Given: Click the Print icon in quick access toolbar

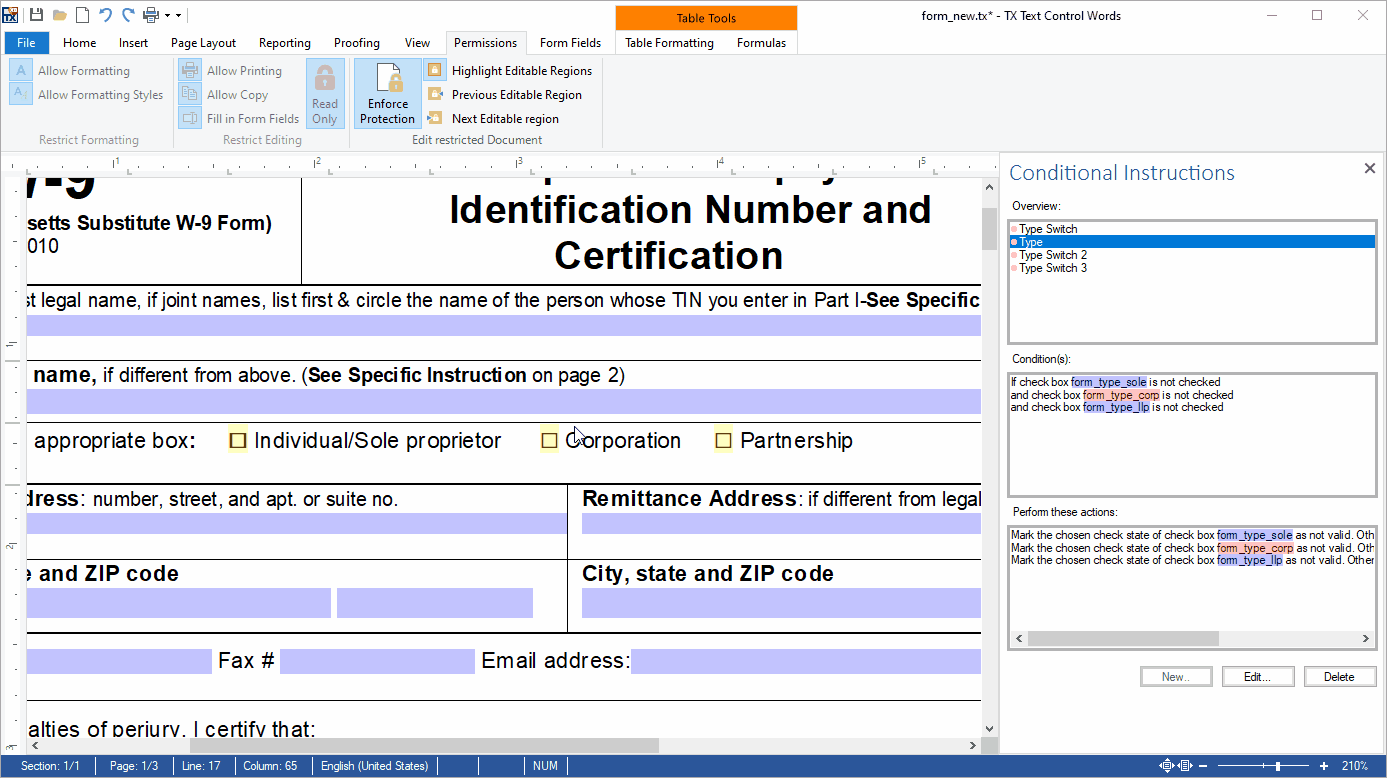Looking at the screenshot, I should coord(151,15).
